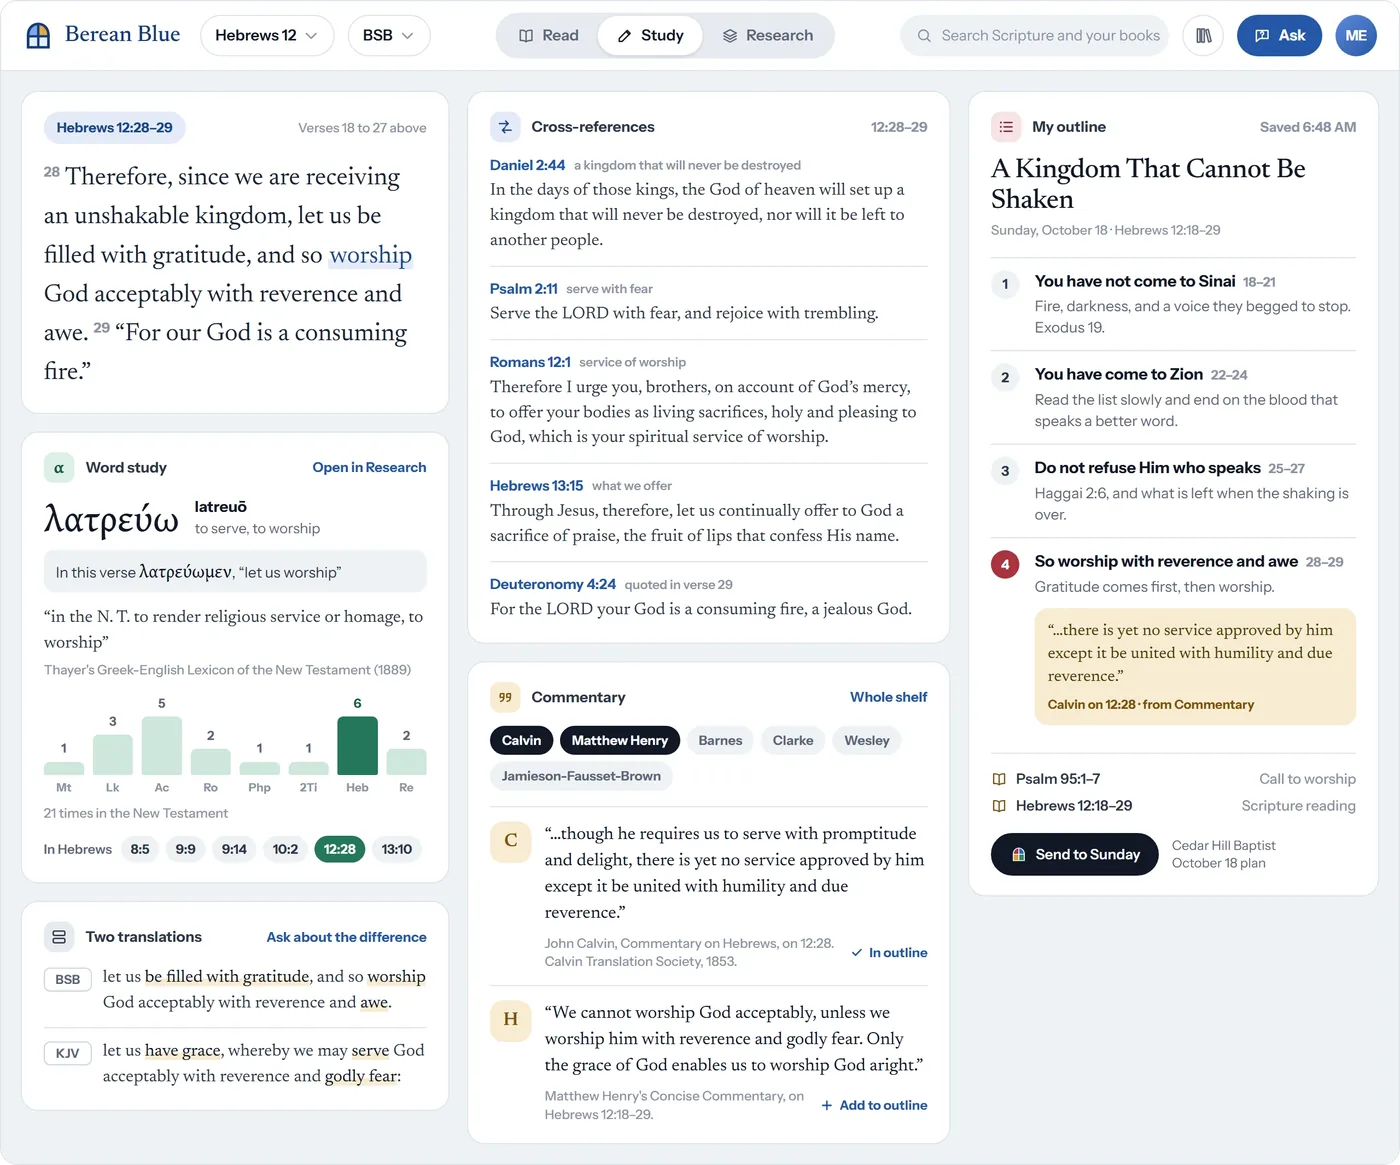Select the active 12:28 reference chip

coord(340,849)
